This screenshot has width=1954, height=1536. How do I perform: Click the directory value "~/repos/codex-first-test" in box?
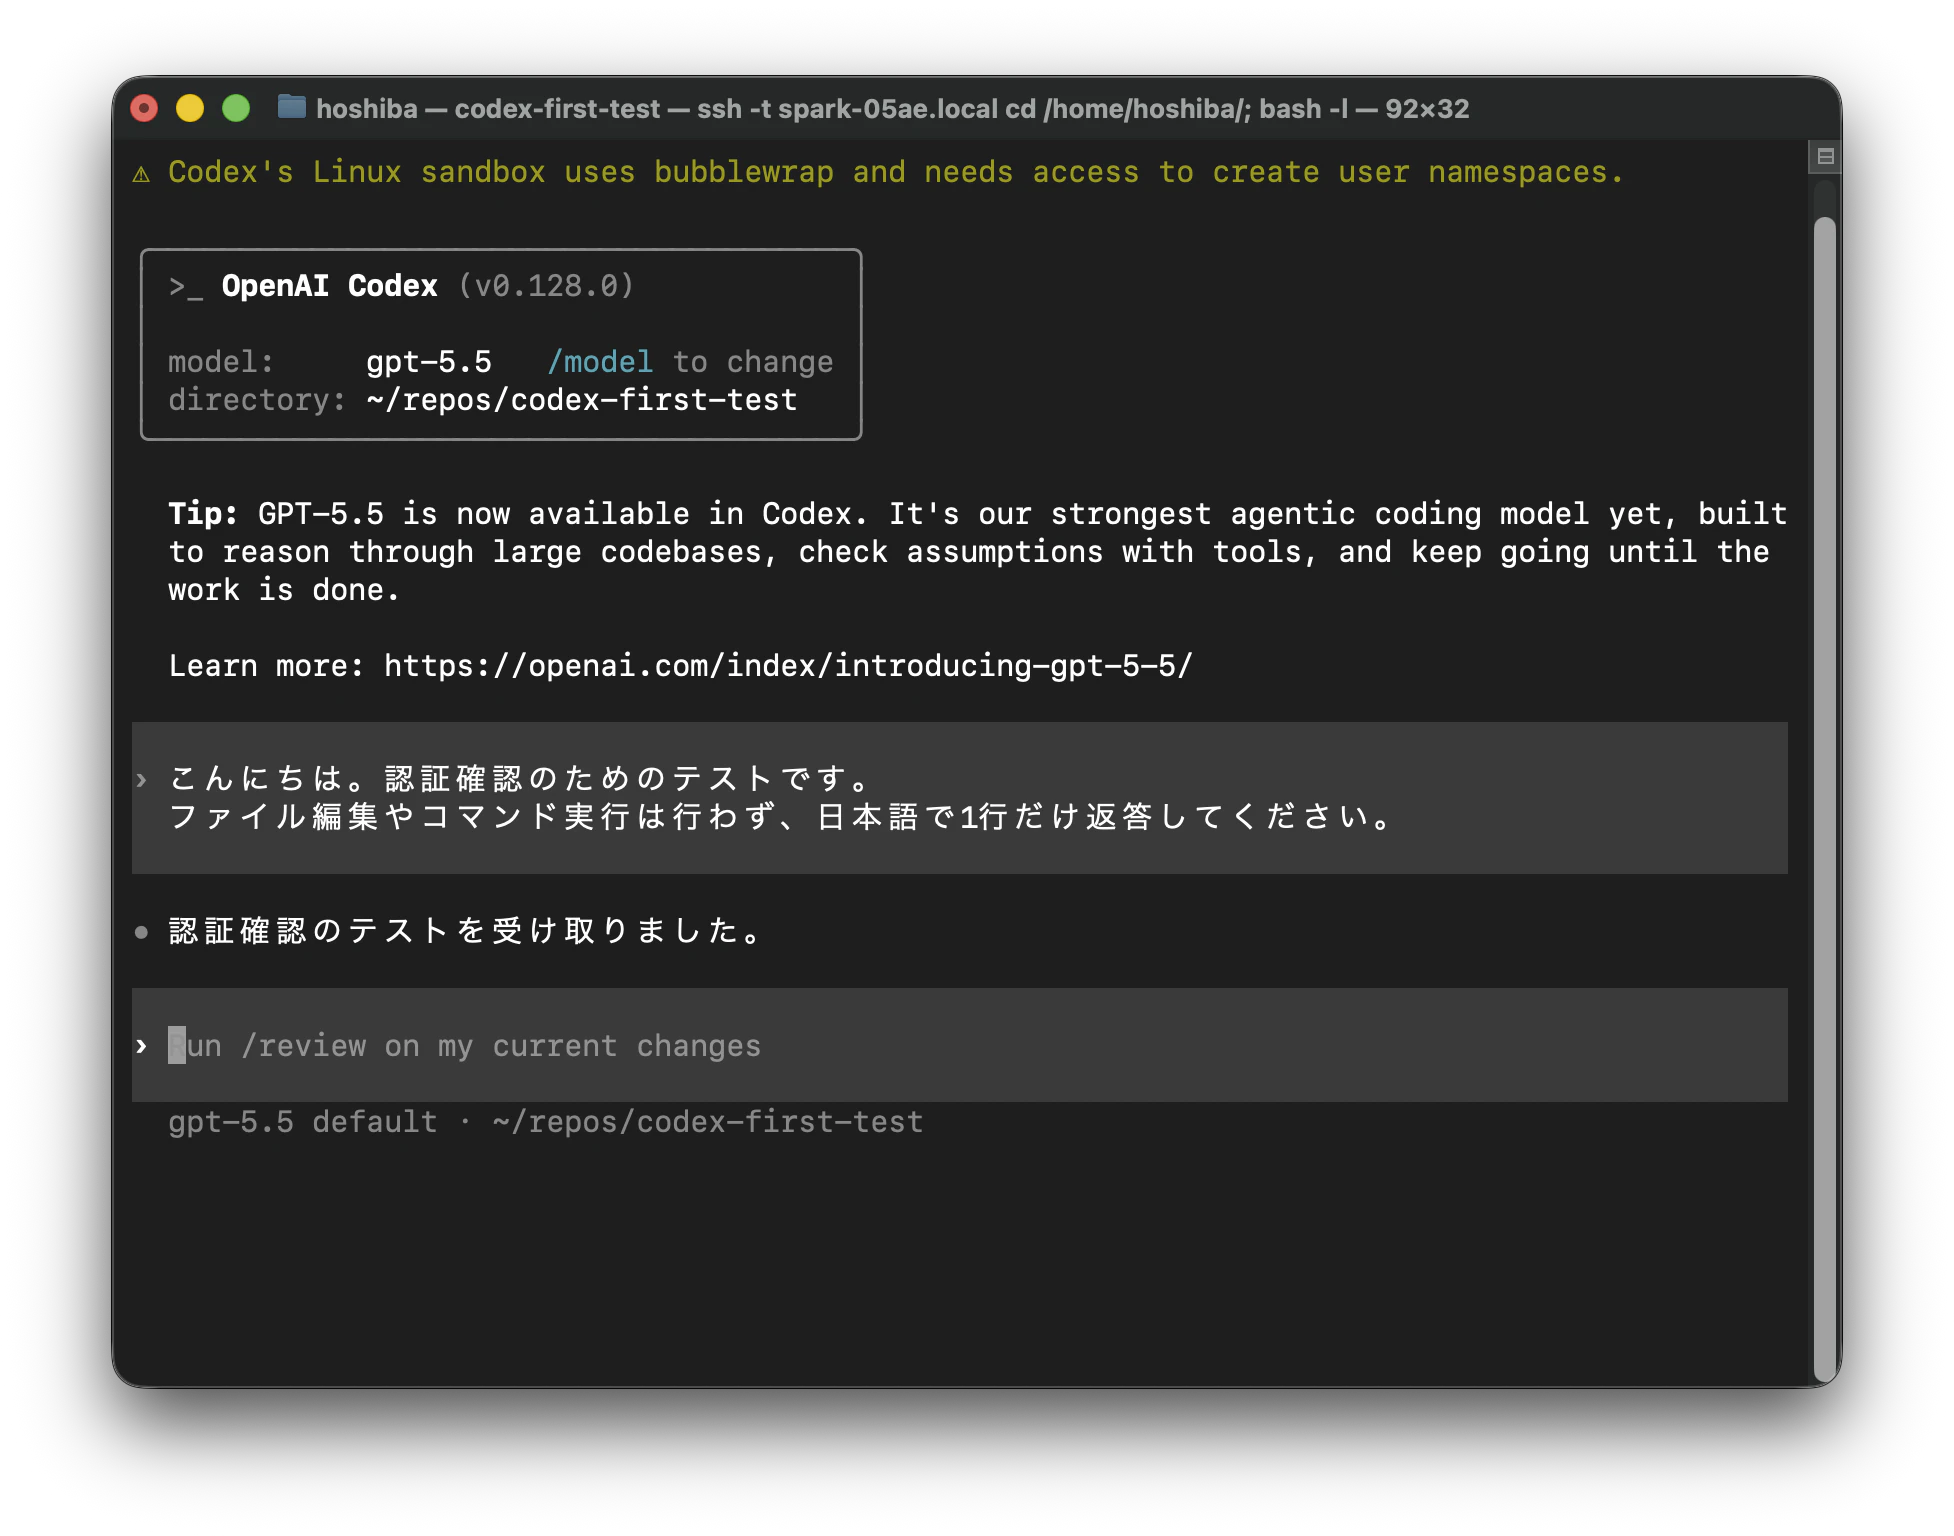tap(581, 400)
